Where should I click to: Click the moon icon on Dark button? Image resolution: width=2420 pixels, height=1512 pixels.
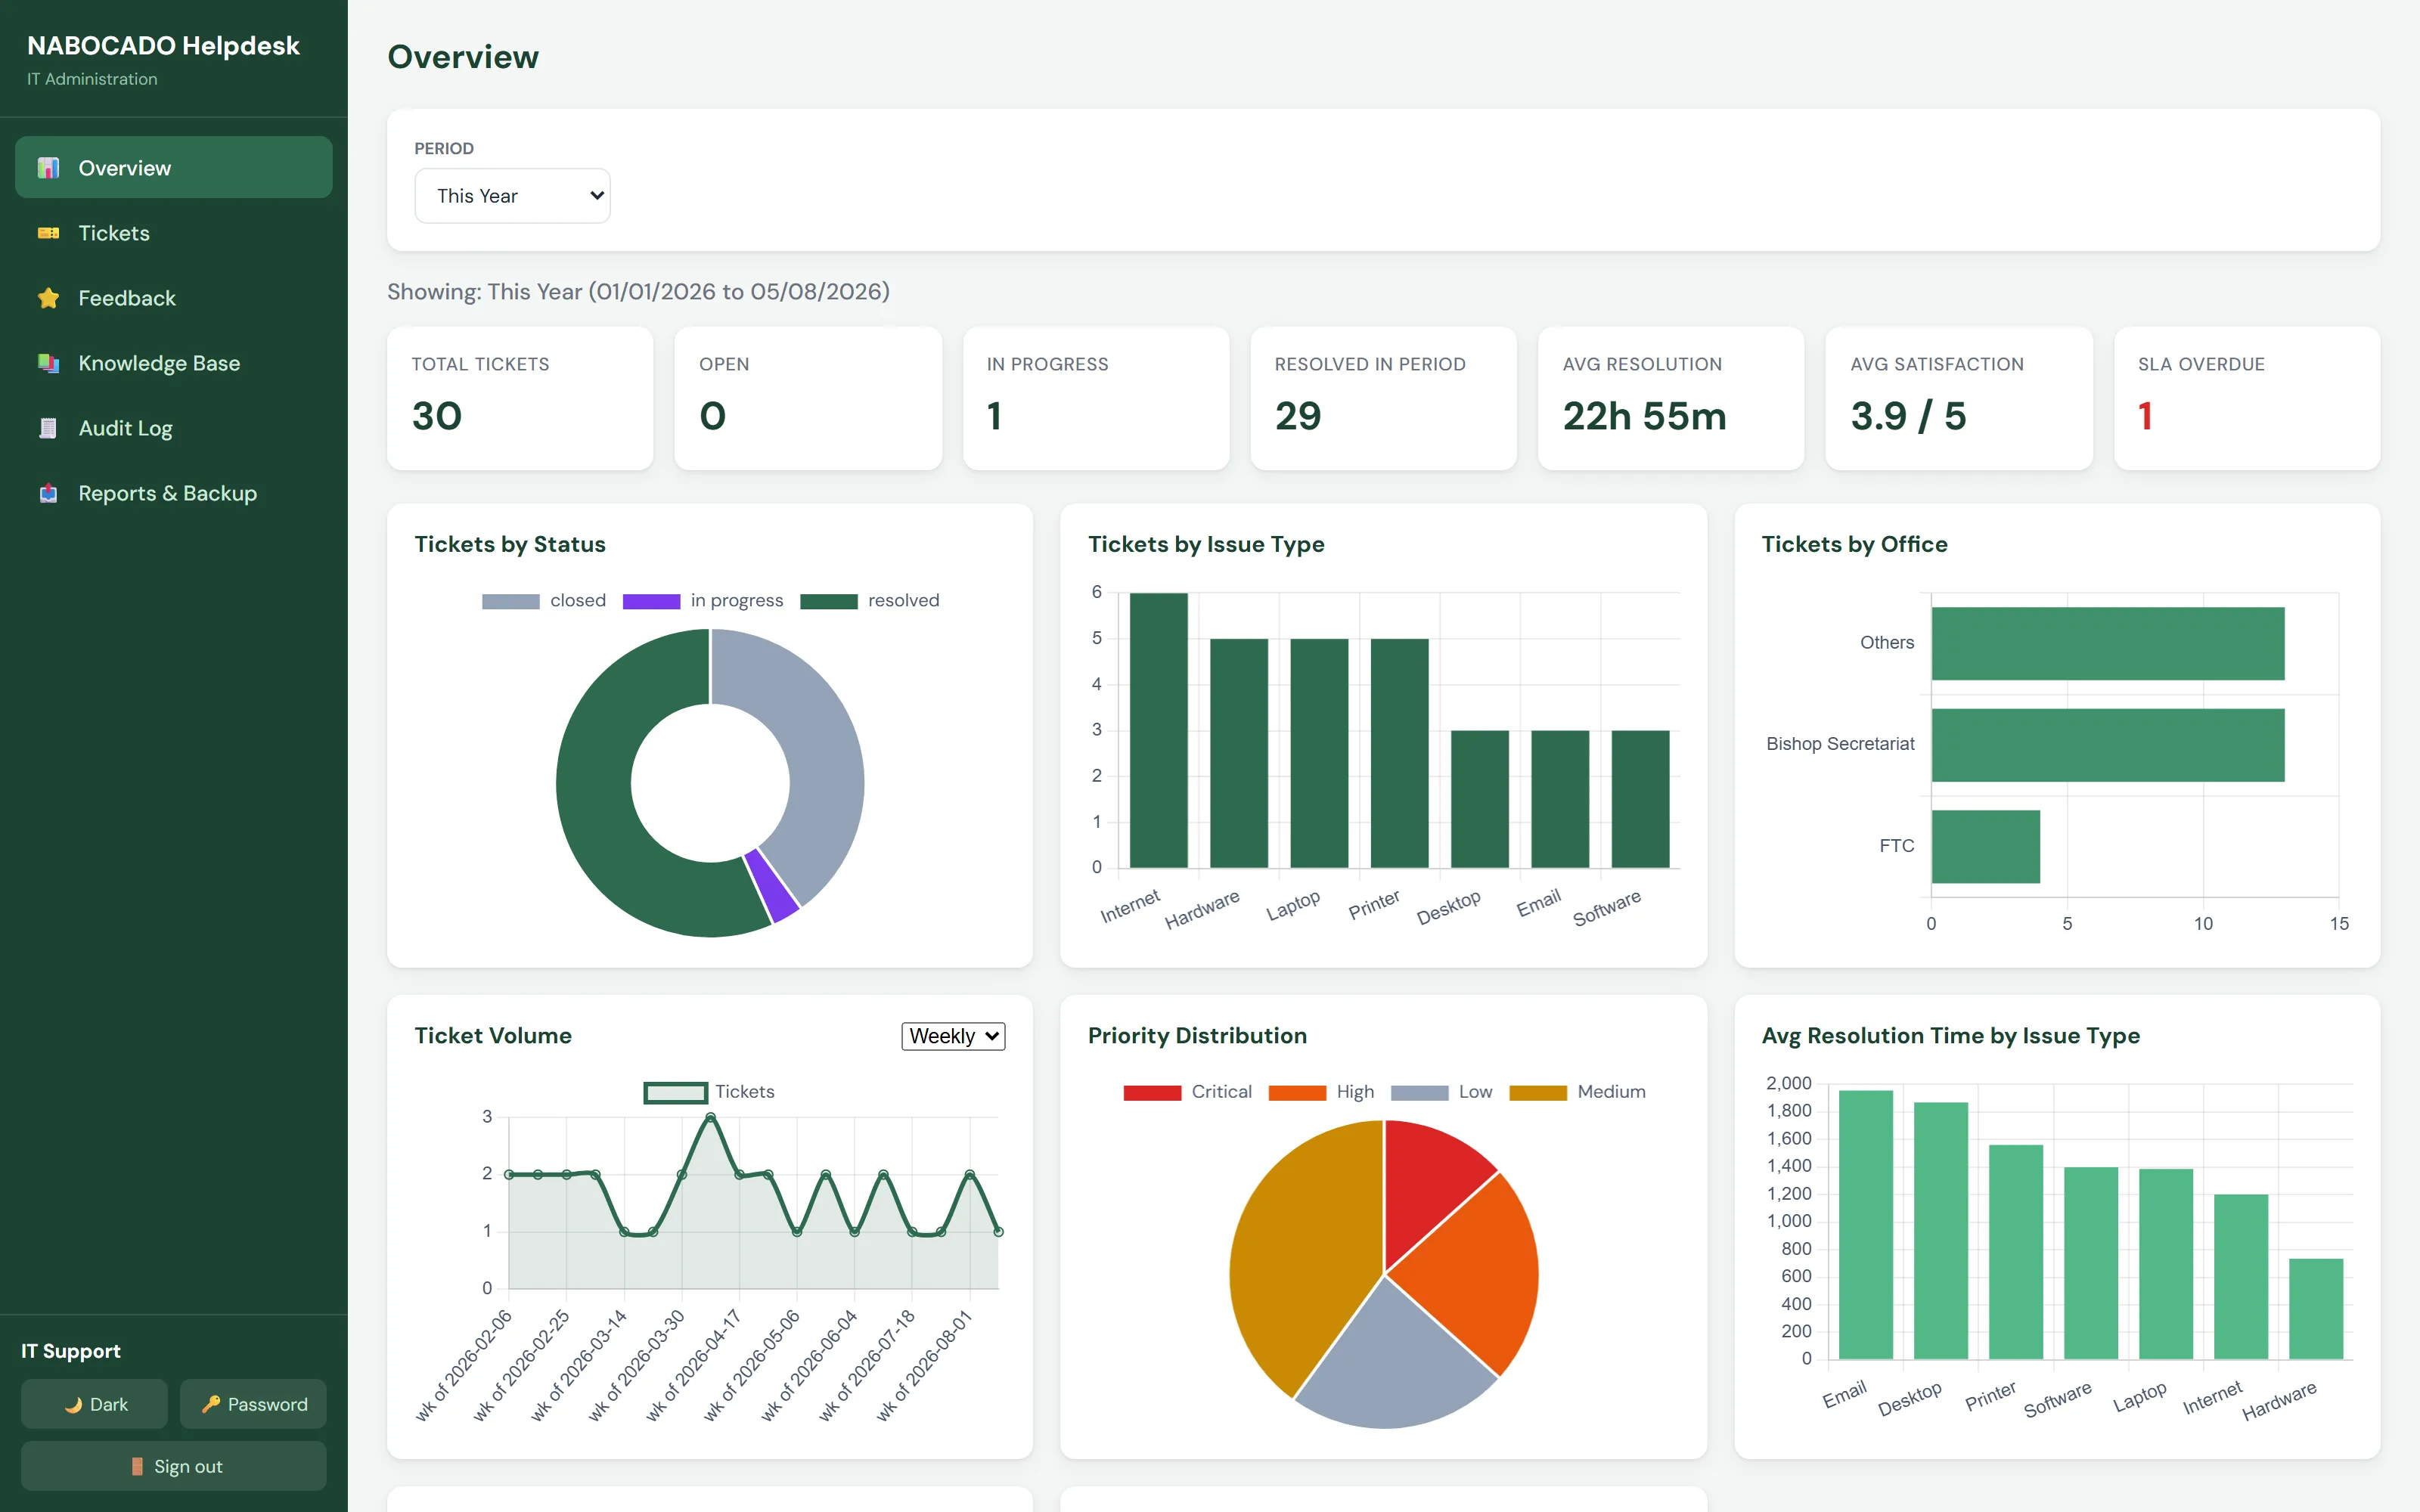73,1404
